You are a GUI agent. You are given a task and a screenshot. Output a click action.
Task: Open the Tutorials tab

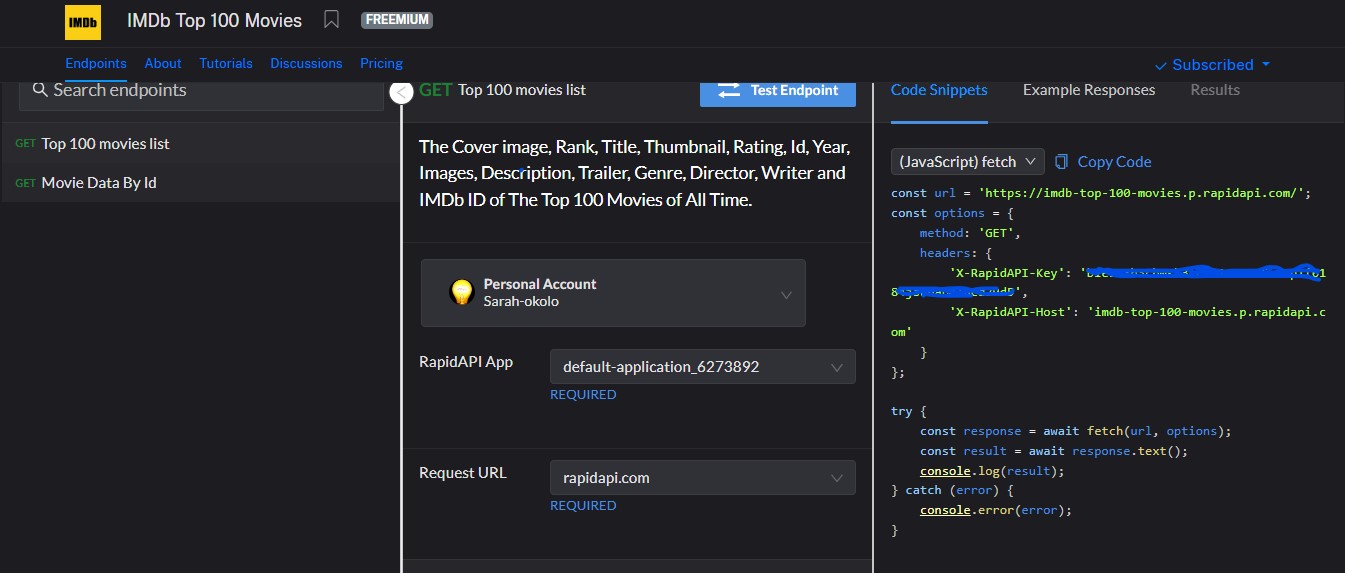point(226,63)
